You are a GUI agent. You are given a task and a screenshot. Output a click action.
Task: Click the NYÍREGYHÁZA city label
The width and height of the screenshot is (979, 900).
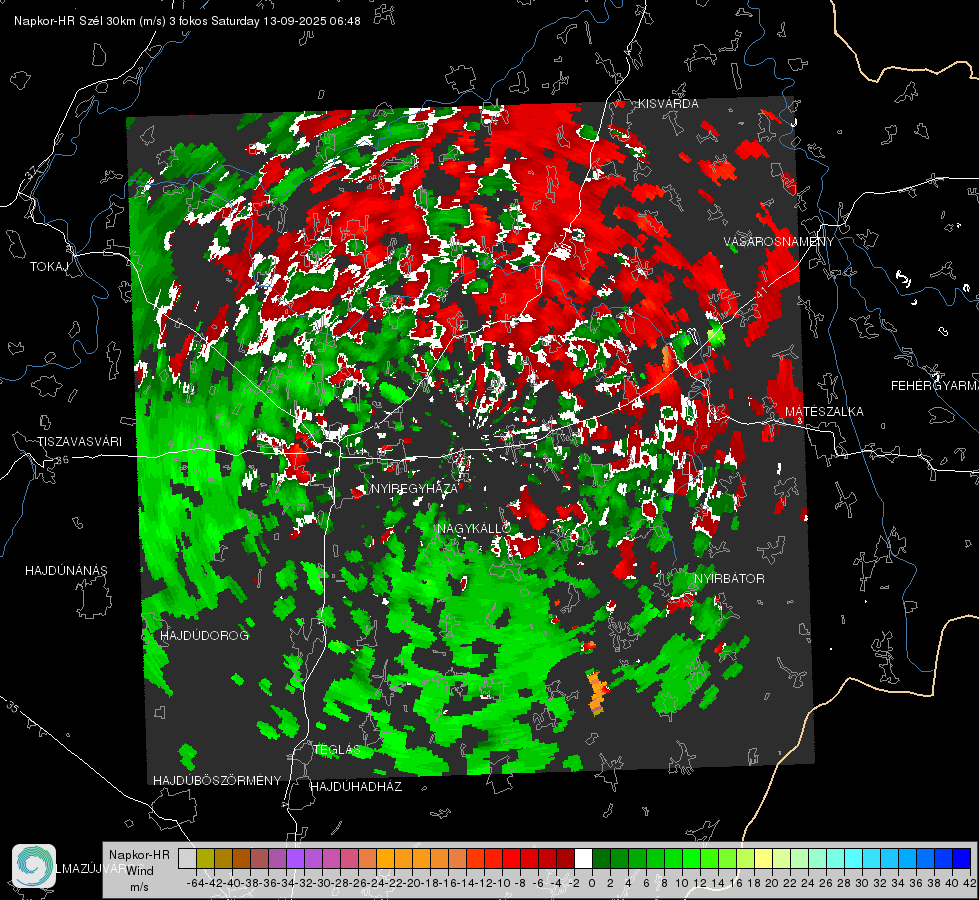414,488
